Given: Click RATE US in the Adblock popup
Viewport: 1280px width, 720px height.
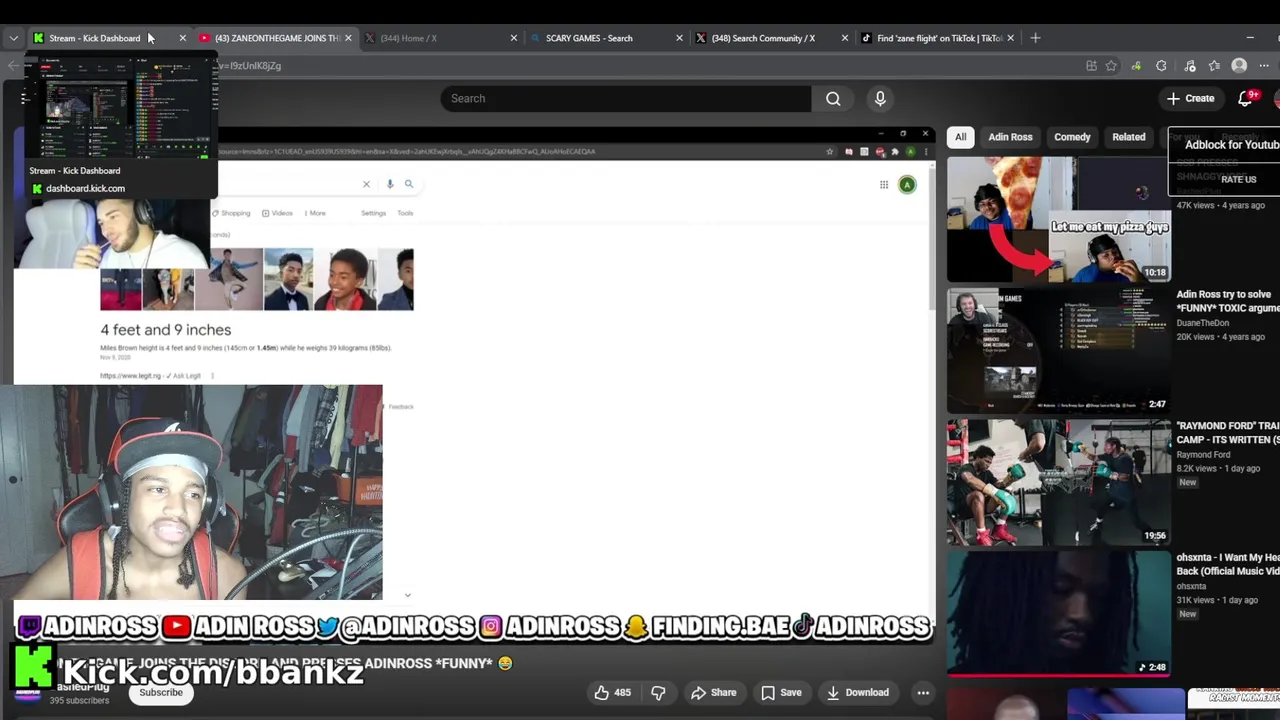Looking at the screenshot, I should pyautogui.click(x=1238, y=179).
